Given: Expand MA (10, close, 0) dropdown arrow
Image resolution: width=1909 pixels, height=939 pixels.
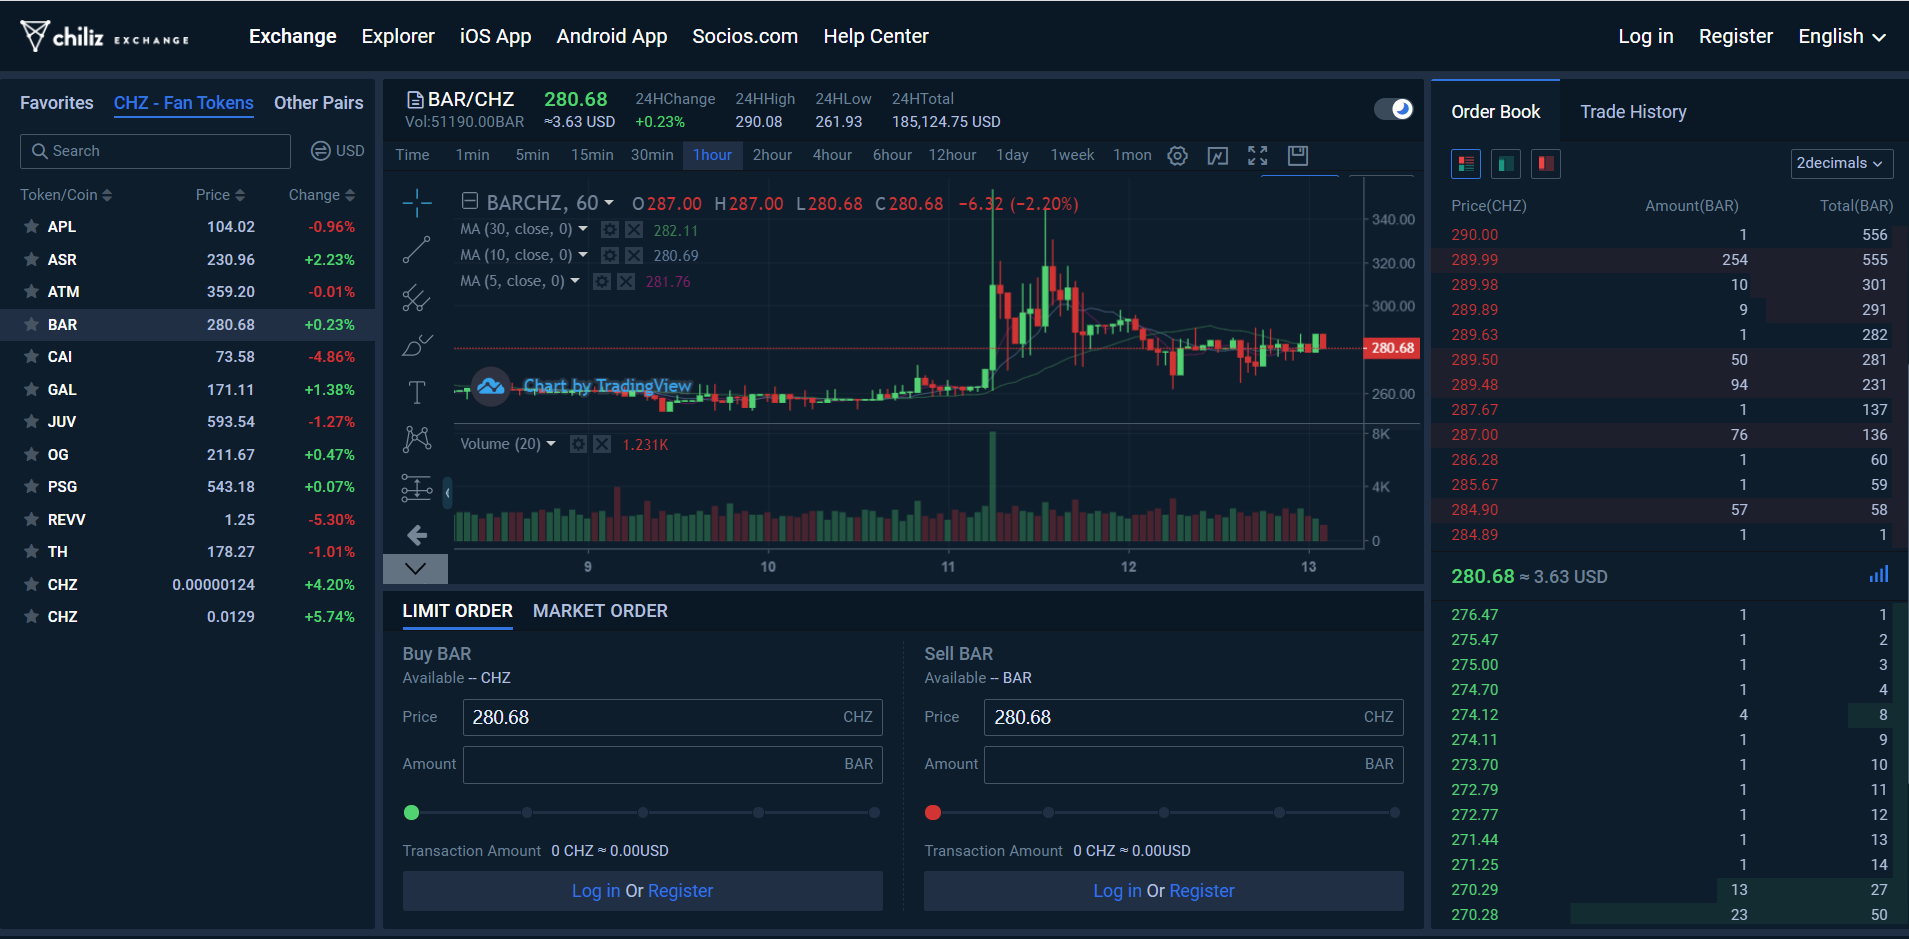Looking at the screenshot, I should 583,255.
